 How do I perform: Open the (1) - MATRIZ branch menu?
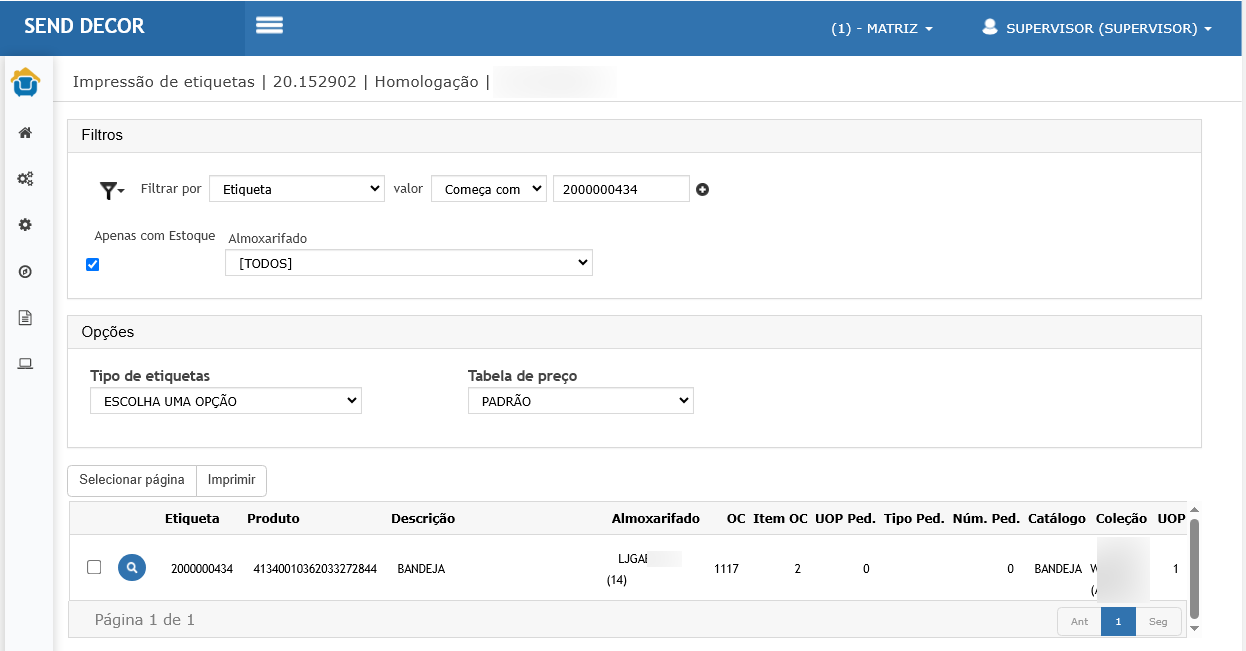882,28
